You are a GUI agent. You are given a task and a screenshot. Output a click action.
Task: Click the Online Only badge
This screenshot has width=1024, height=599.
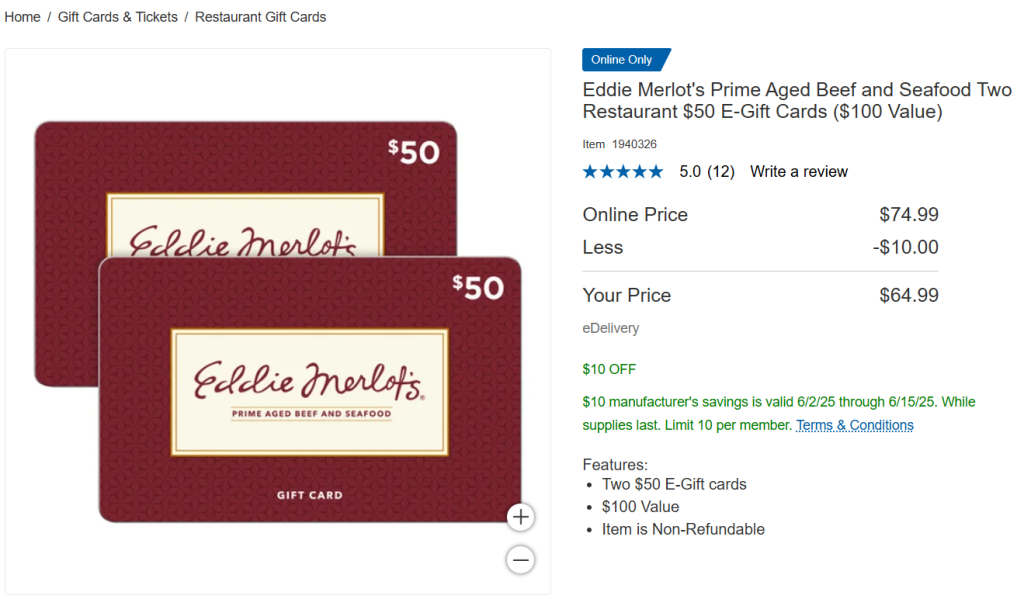(624, 60)
